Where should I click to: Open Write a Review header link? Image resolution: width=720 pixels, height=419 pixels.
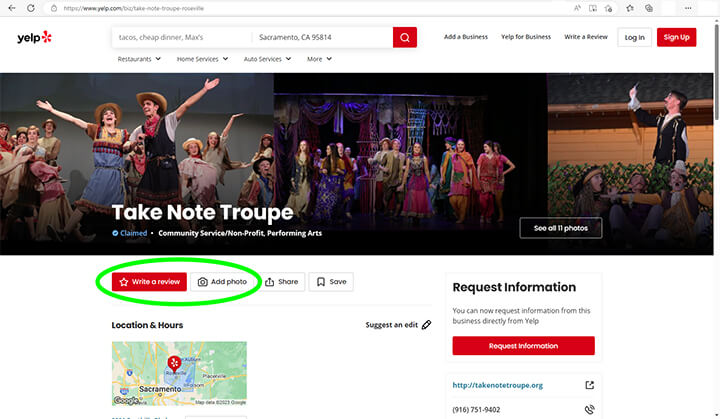586,37
